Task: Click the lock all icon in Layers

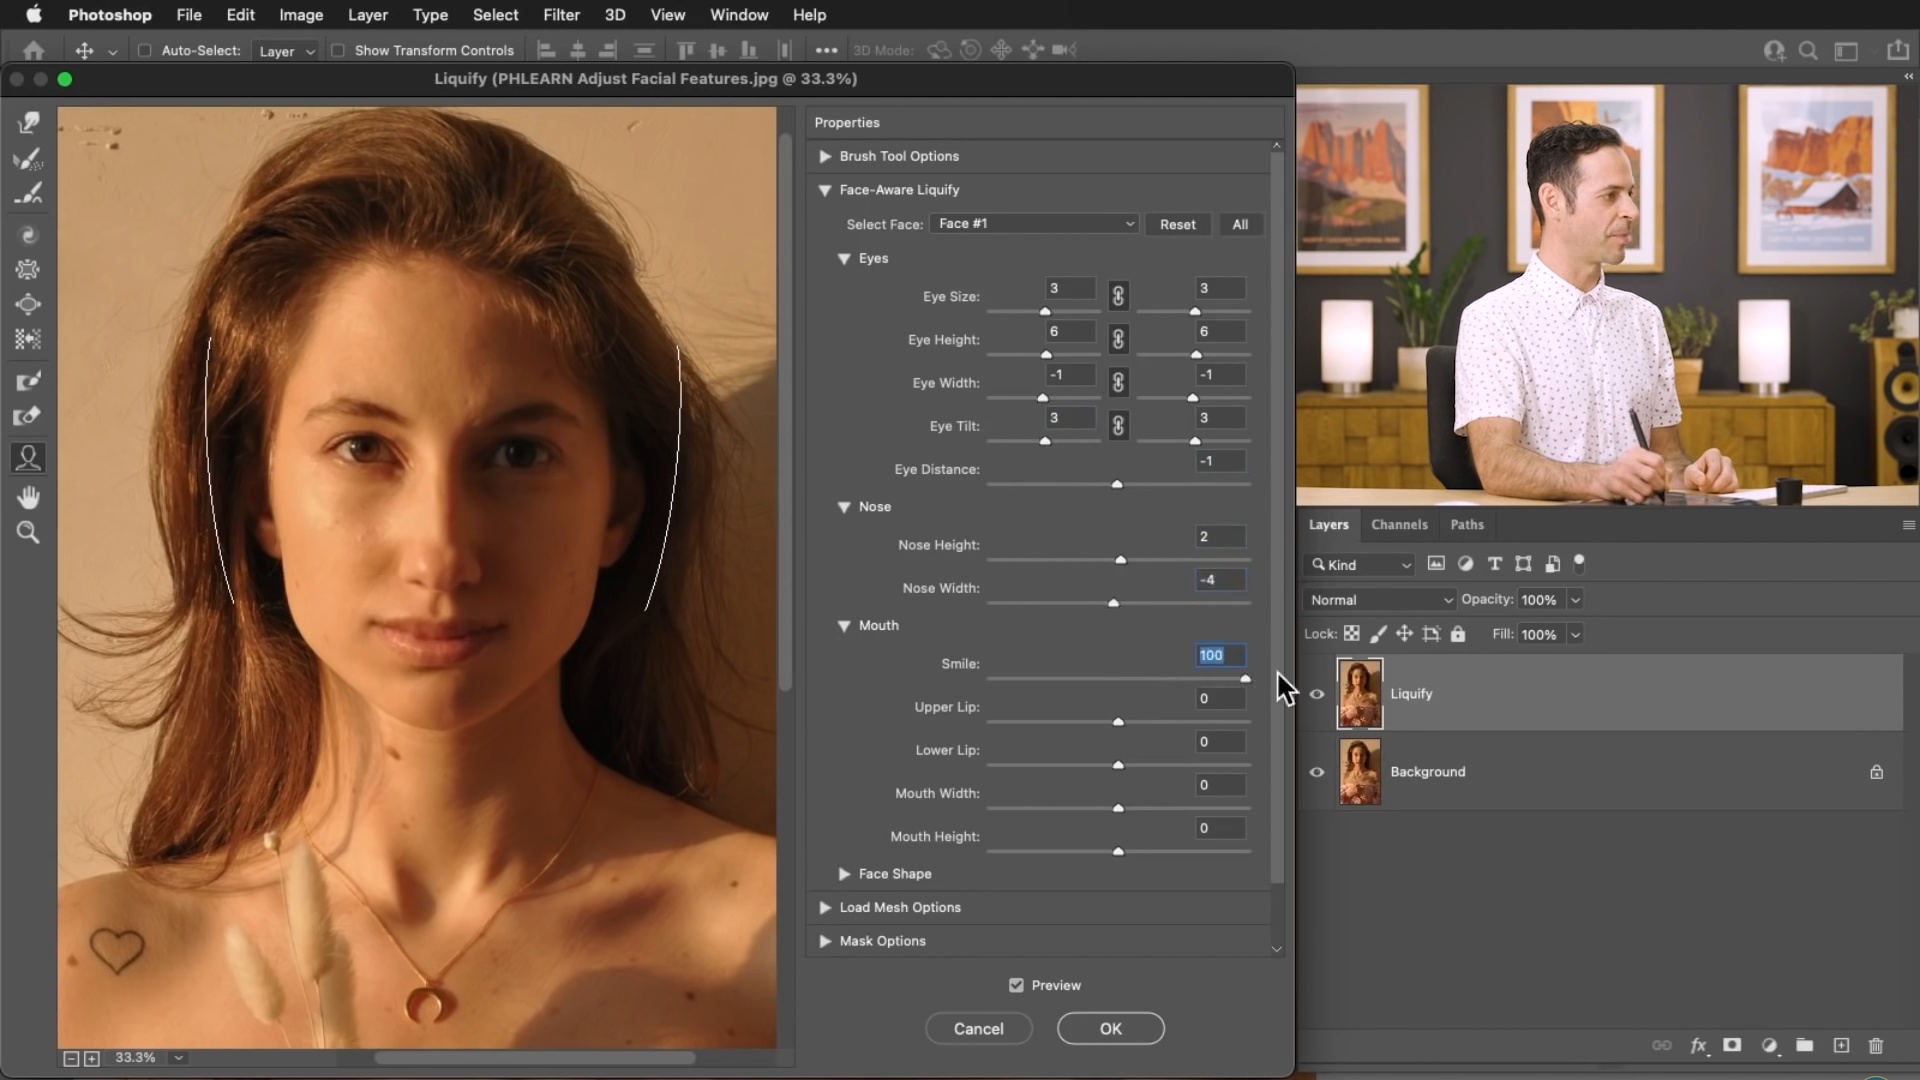Action: (x=1458, y=634)
